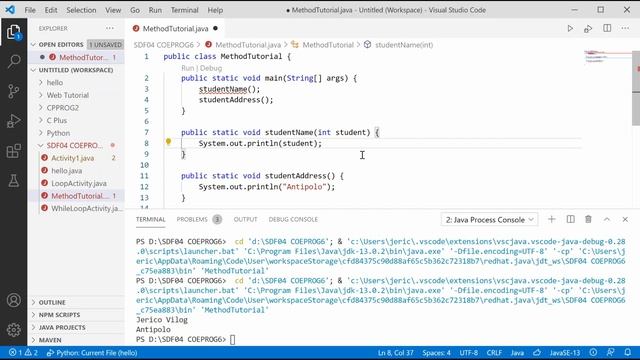Click the lightbulb quick fix icon
The height and width of the screenshot is (360, 640).
point(168,142)
